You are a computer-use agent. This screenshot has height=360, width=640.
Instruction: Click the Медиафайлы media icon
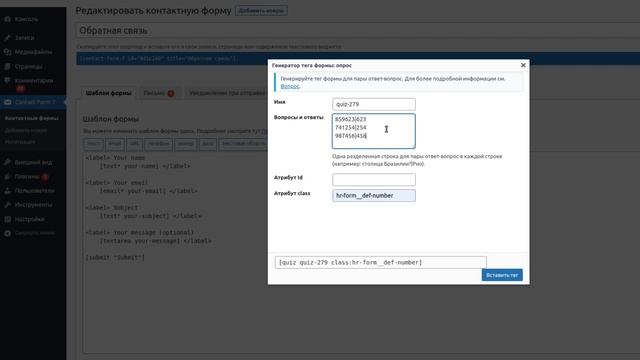click(x=7, y=52)
